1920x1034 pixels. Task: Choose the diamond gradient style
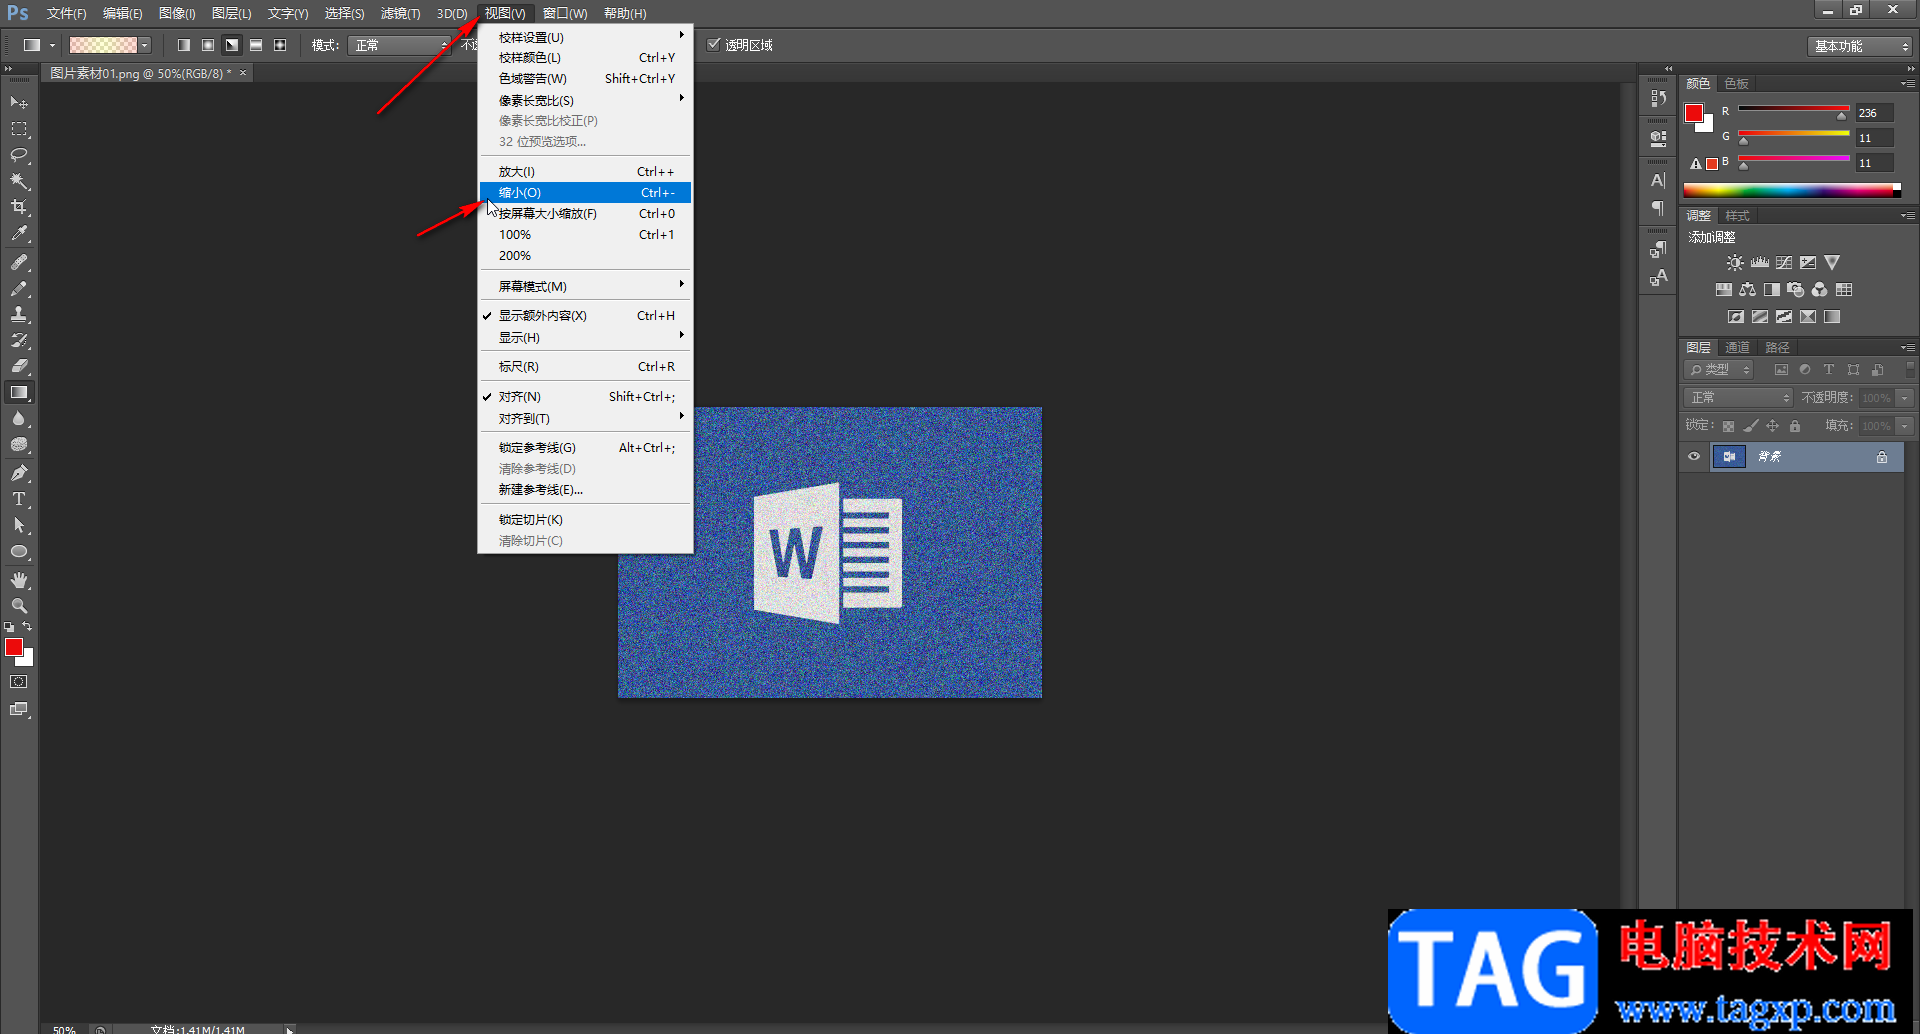click(280, 45)
